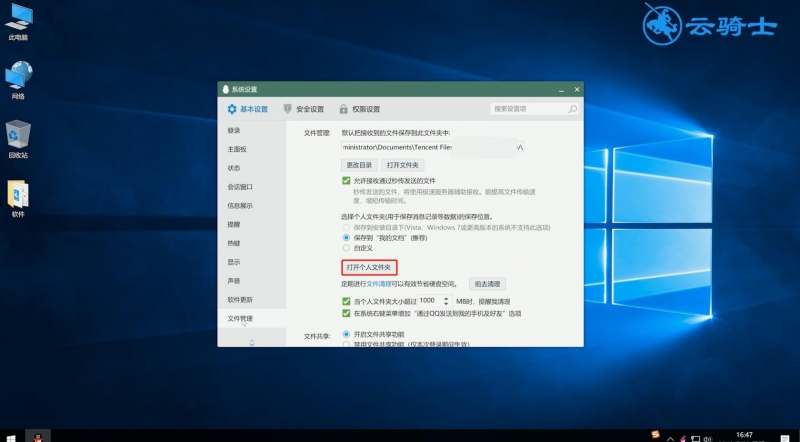
Task: Select the 自定义 radio option
Action: point(346,248)
